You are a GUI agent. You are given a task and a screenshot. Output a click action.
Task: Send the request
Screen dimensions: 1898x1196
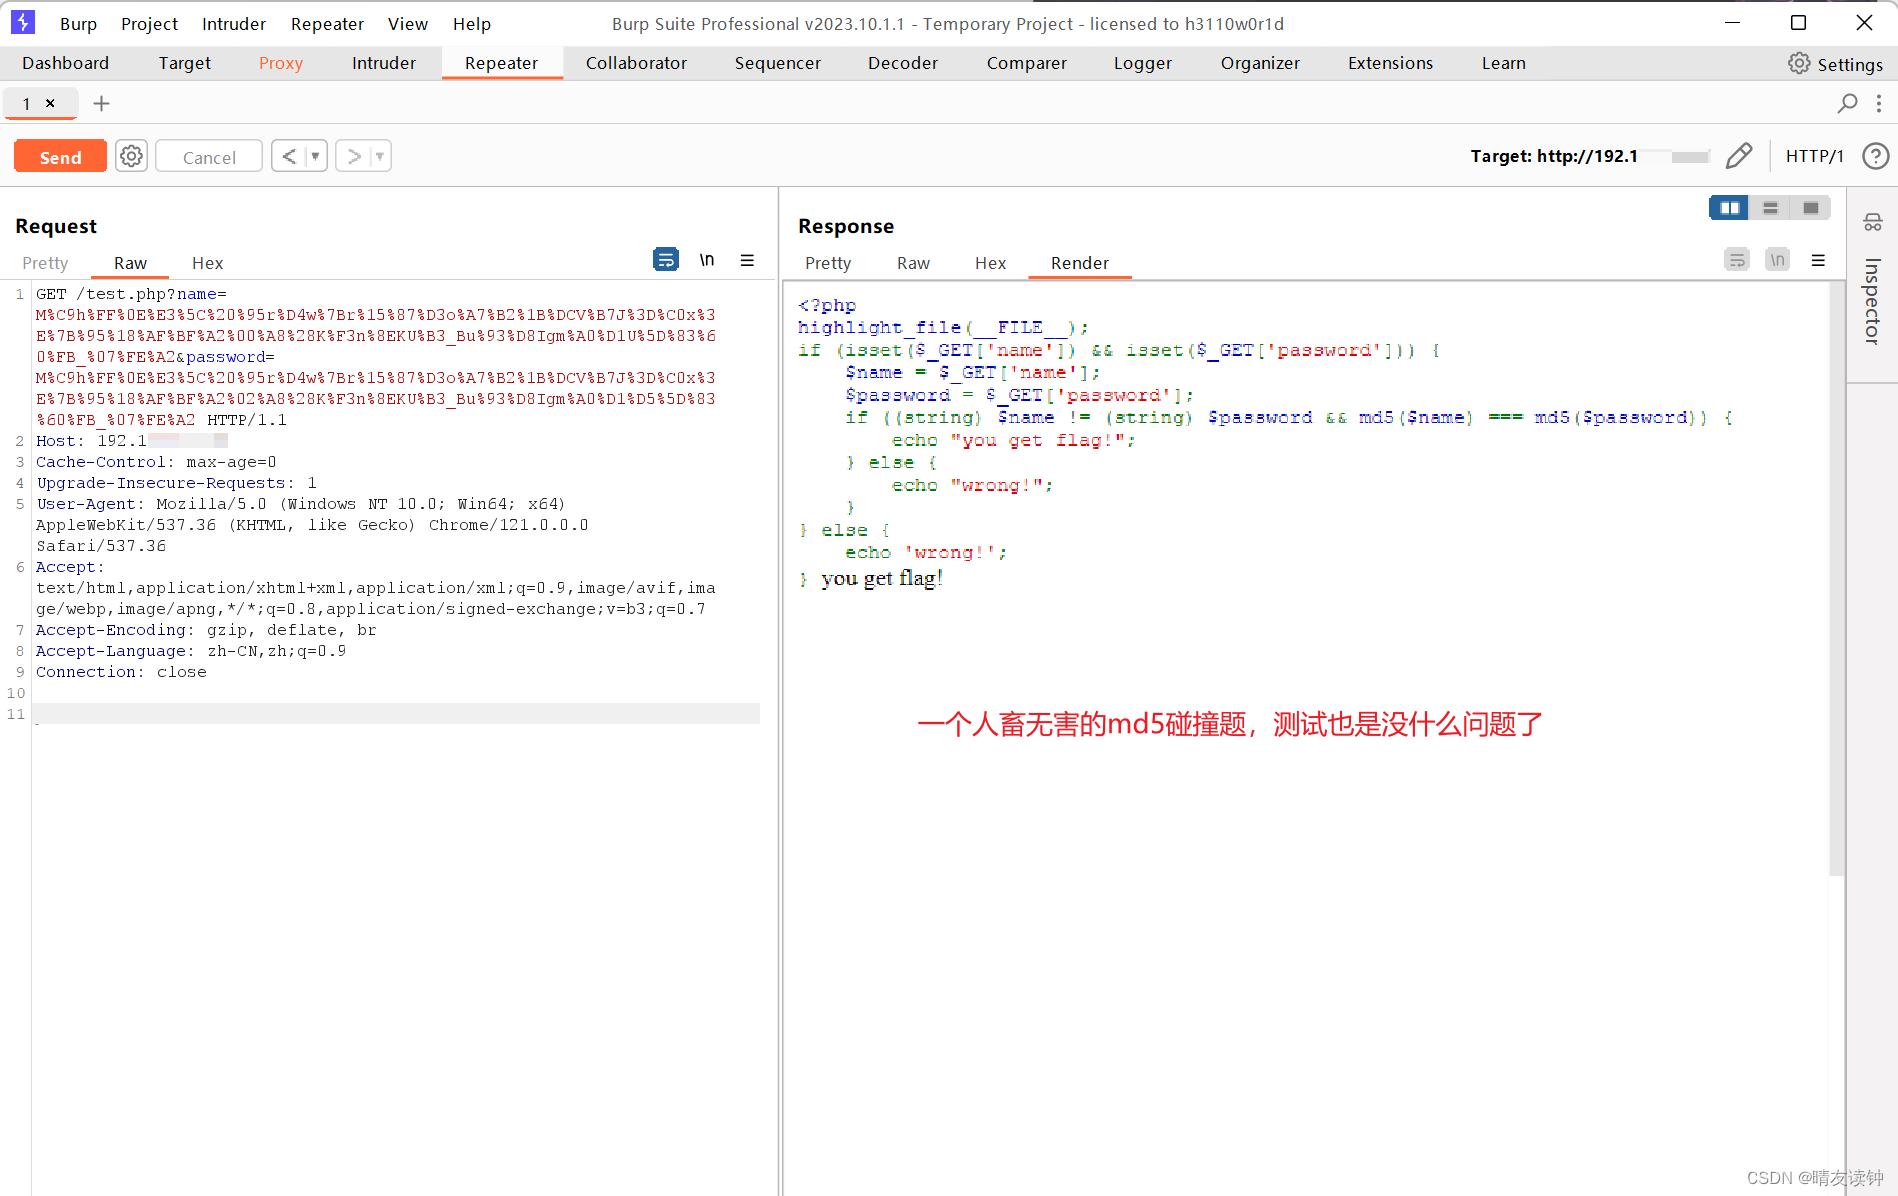pos(60,157)
